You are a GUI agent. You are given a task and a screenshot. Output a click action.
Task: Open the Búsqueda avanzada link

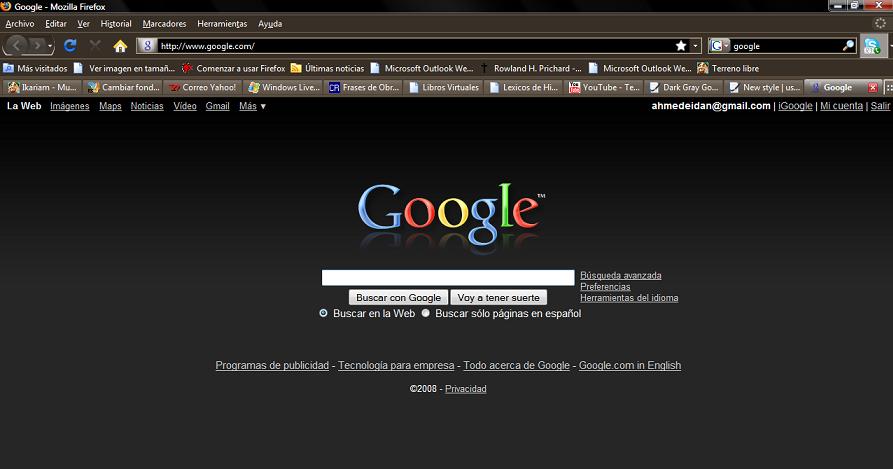coord(621,275)
